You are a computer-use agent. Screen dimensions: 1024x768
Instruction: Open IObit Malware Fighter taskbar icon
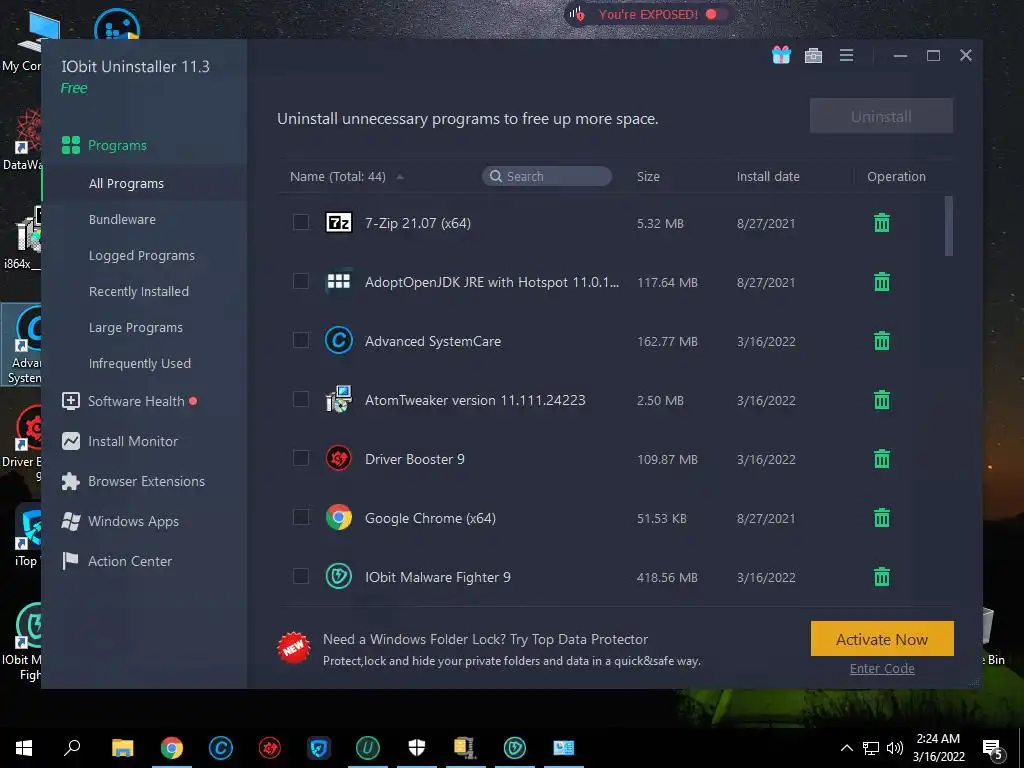pyautogui.click(x=515, y=748)
